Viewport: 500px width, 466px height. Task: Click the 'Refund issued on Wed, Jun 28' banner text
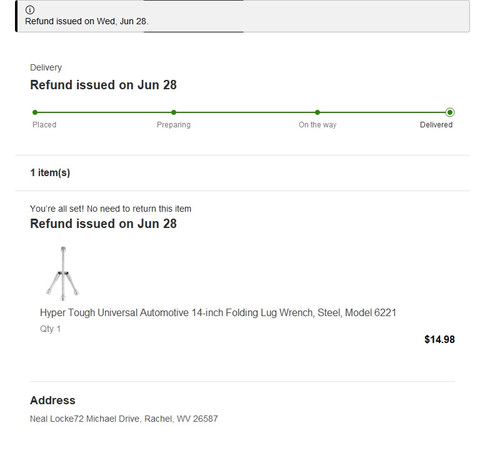pos(86,21)
